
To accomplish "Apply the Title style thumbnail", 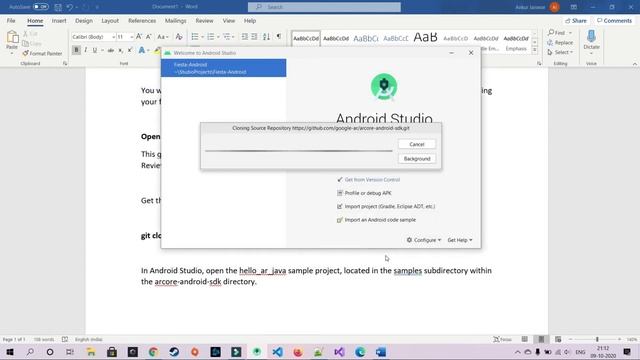I will tap(425, 38).
